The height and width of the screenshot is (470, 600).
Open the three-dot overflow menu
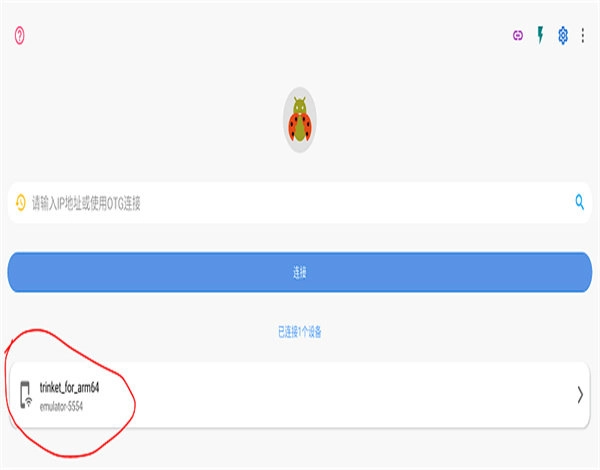pyautogui.click(x=583, y=35)
